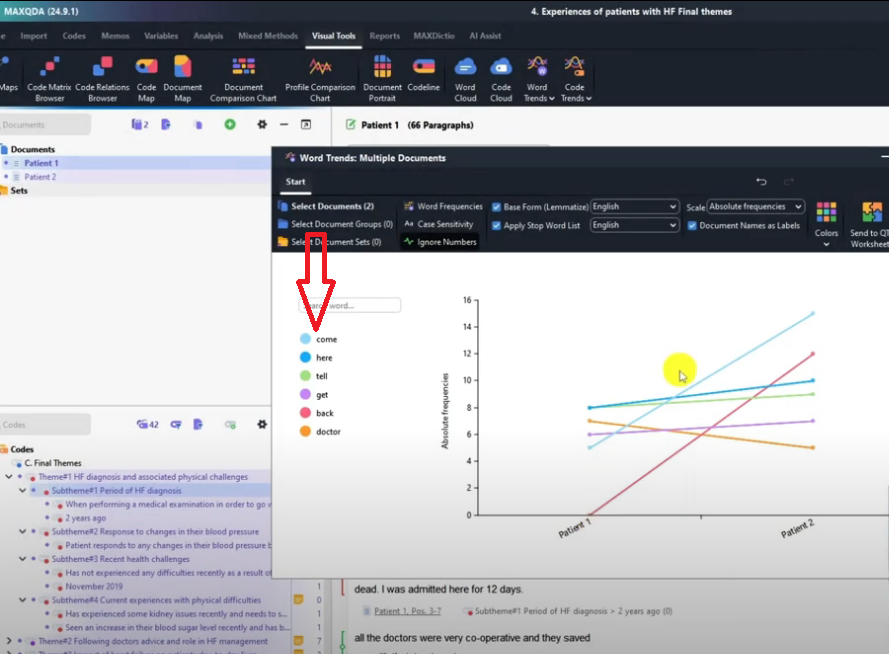The width and height of the screenshot is (889, 654).
Task: Redo in the Word Trends window
Action: [x=789, y=181]
